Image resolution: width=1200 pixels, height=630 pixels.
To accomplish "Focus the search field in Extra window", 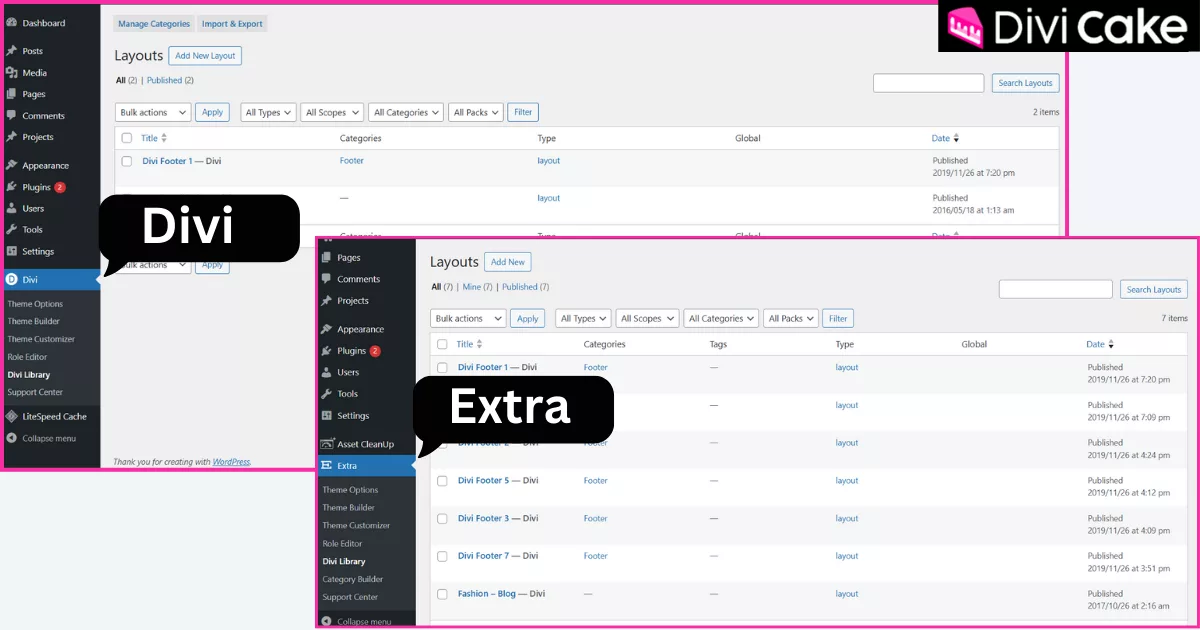I will [x=1056, y=289].
